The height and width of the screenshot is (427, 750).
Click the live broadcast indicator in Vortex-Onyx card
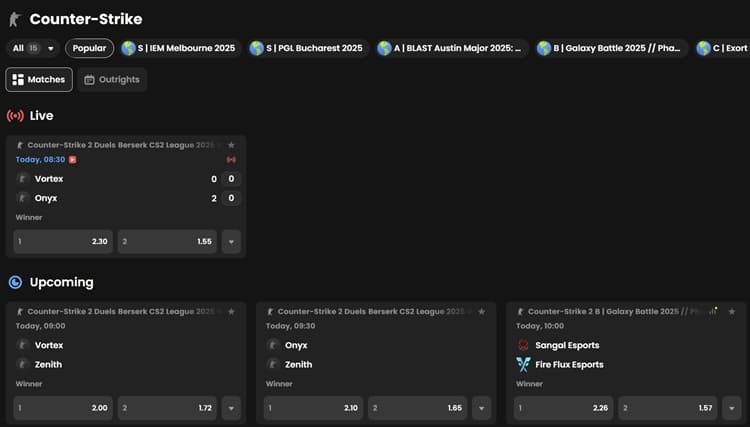click(x=232, y=160)
